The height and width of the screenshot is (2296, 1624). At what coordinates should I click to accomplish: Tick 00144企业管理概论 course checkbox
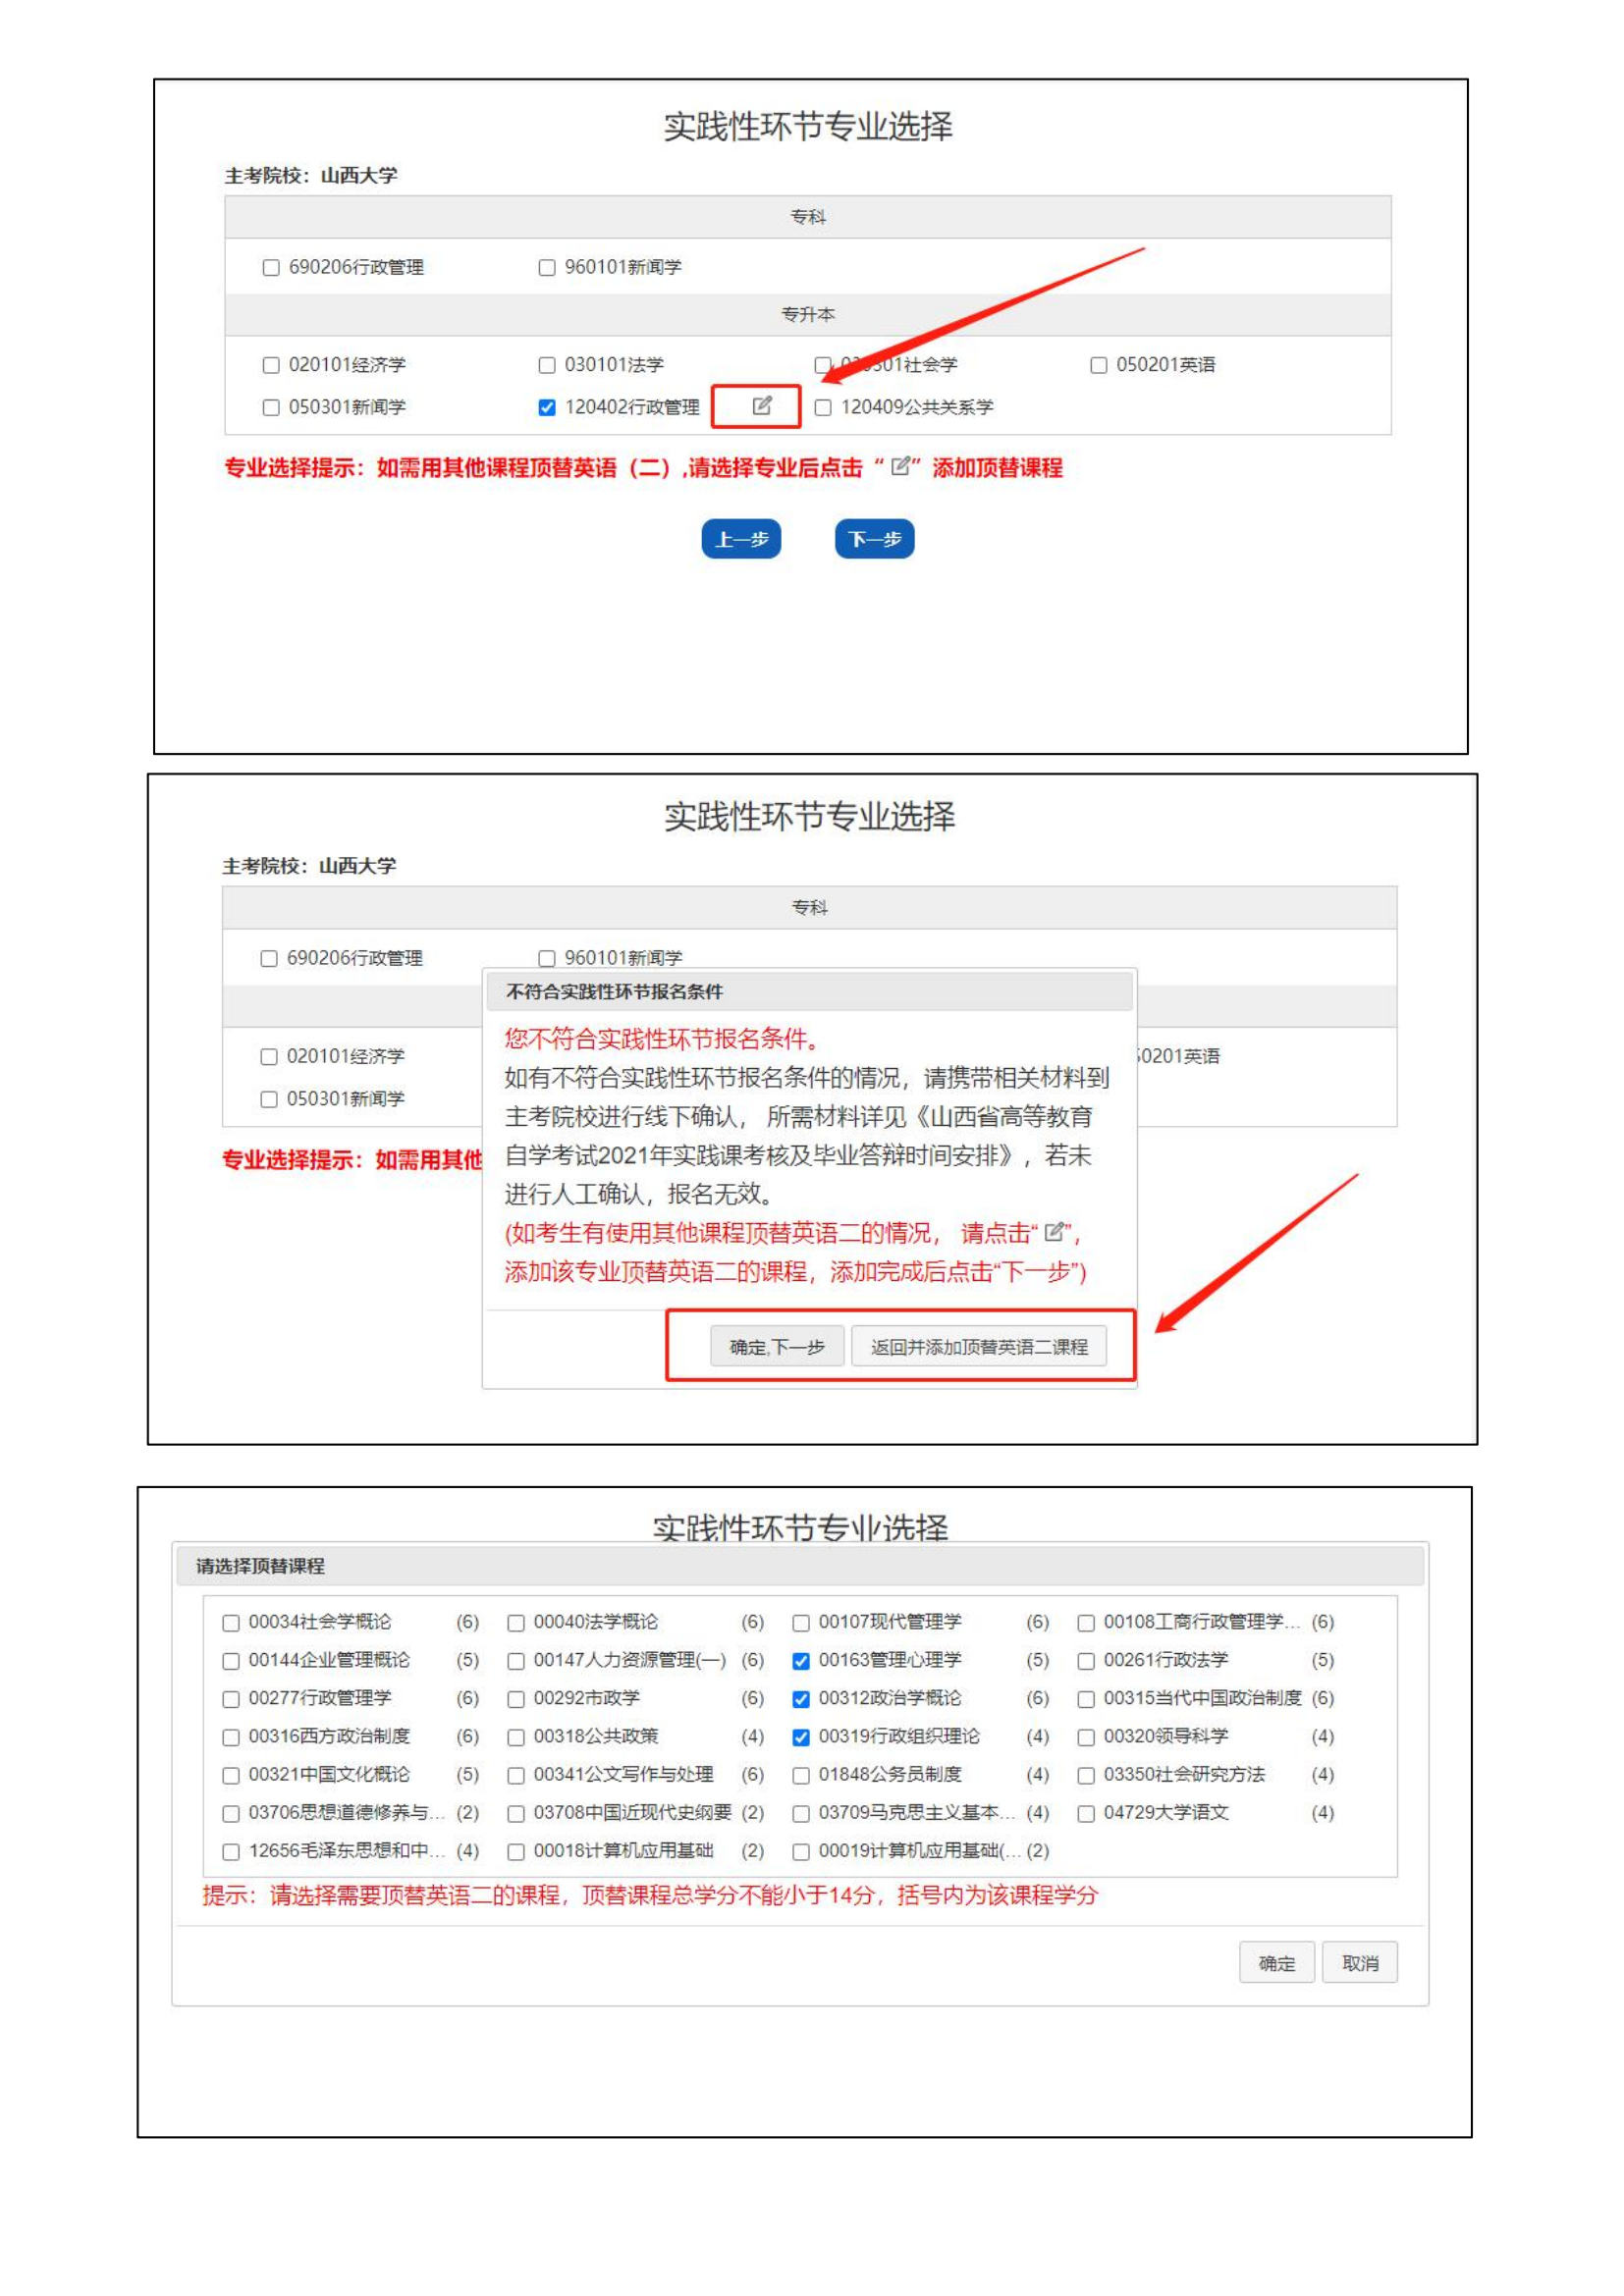pos(231,1660)
